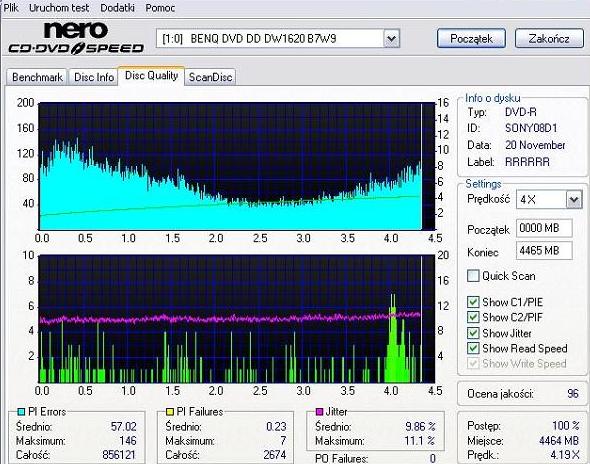
Task: Click the cyan PI Errors legend swatch
Action: tap(21, 412)
